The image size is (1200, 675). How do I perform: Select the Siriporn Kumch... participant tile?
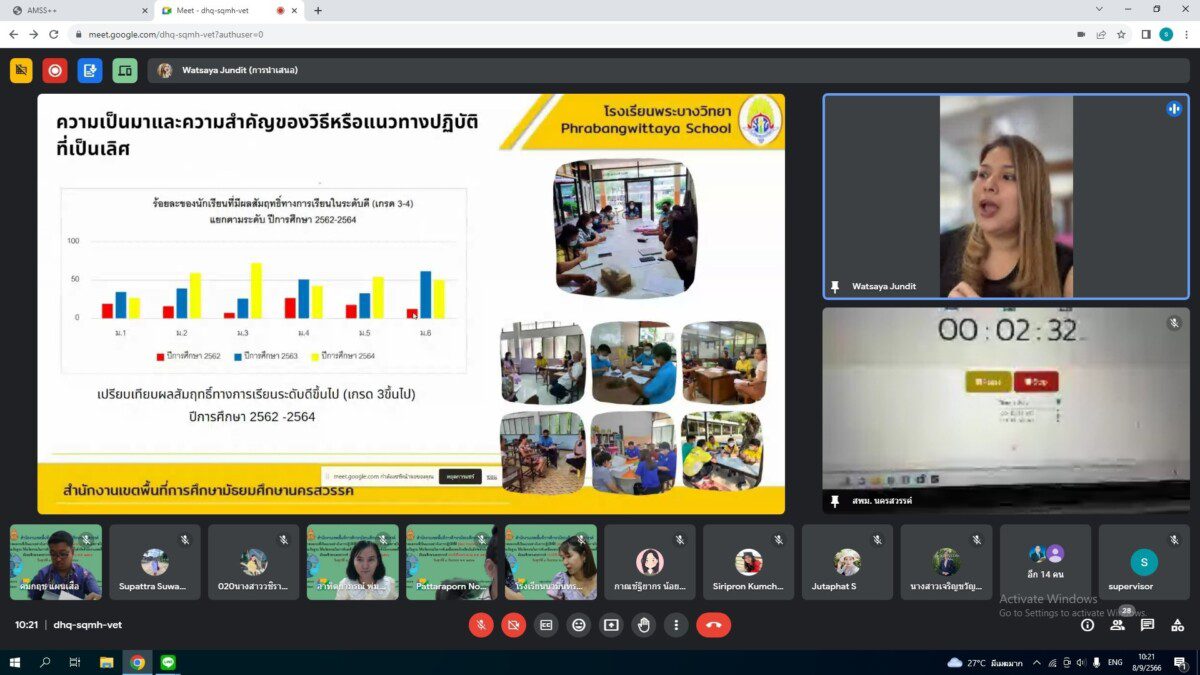coord(748,562)
